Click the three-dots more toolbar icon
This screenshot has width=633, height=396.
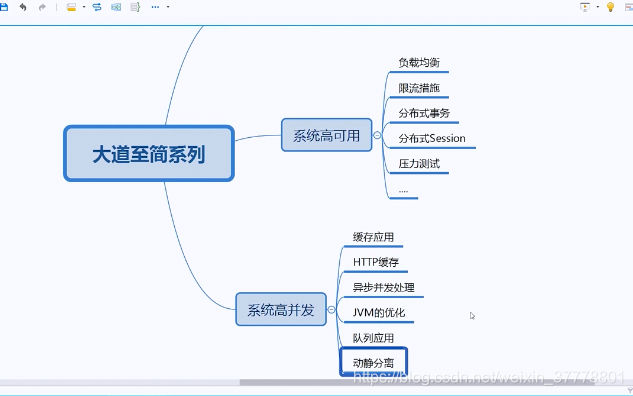click(x=155, y=7)
